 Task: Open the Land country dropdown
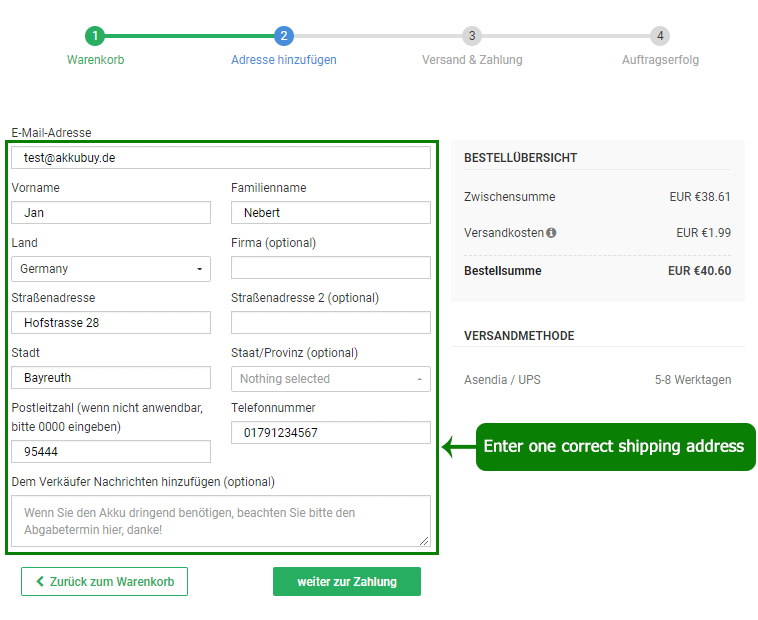click(x=111, y=268)
